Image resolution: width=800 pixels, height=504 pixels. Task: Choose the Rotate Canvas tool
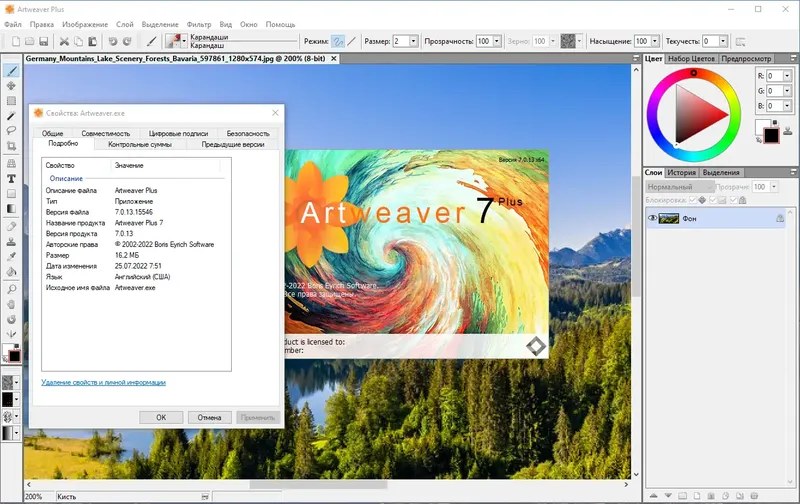point(11,319)
